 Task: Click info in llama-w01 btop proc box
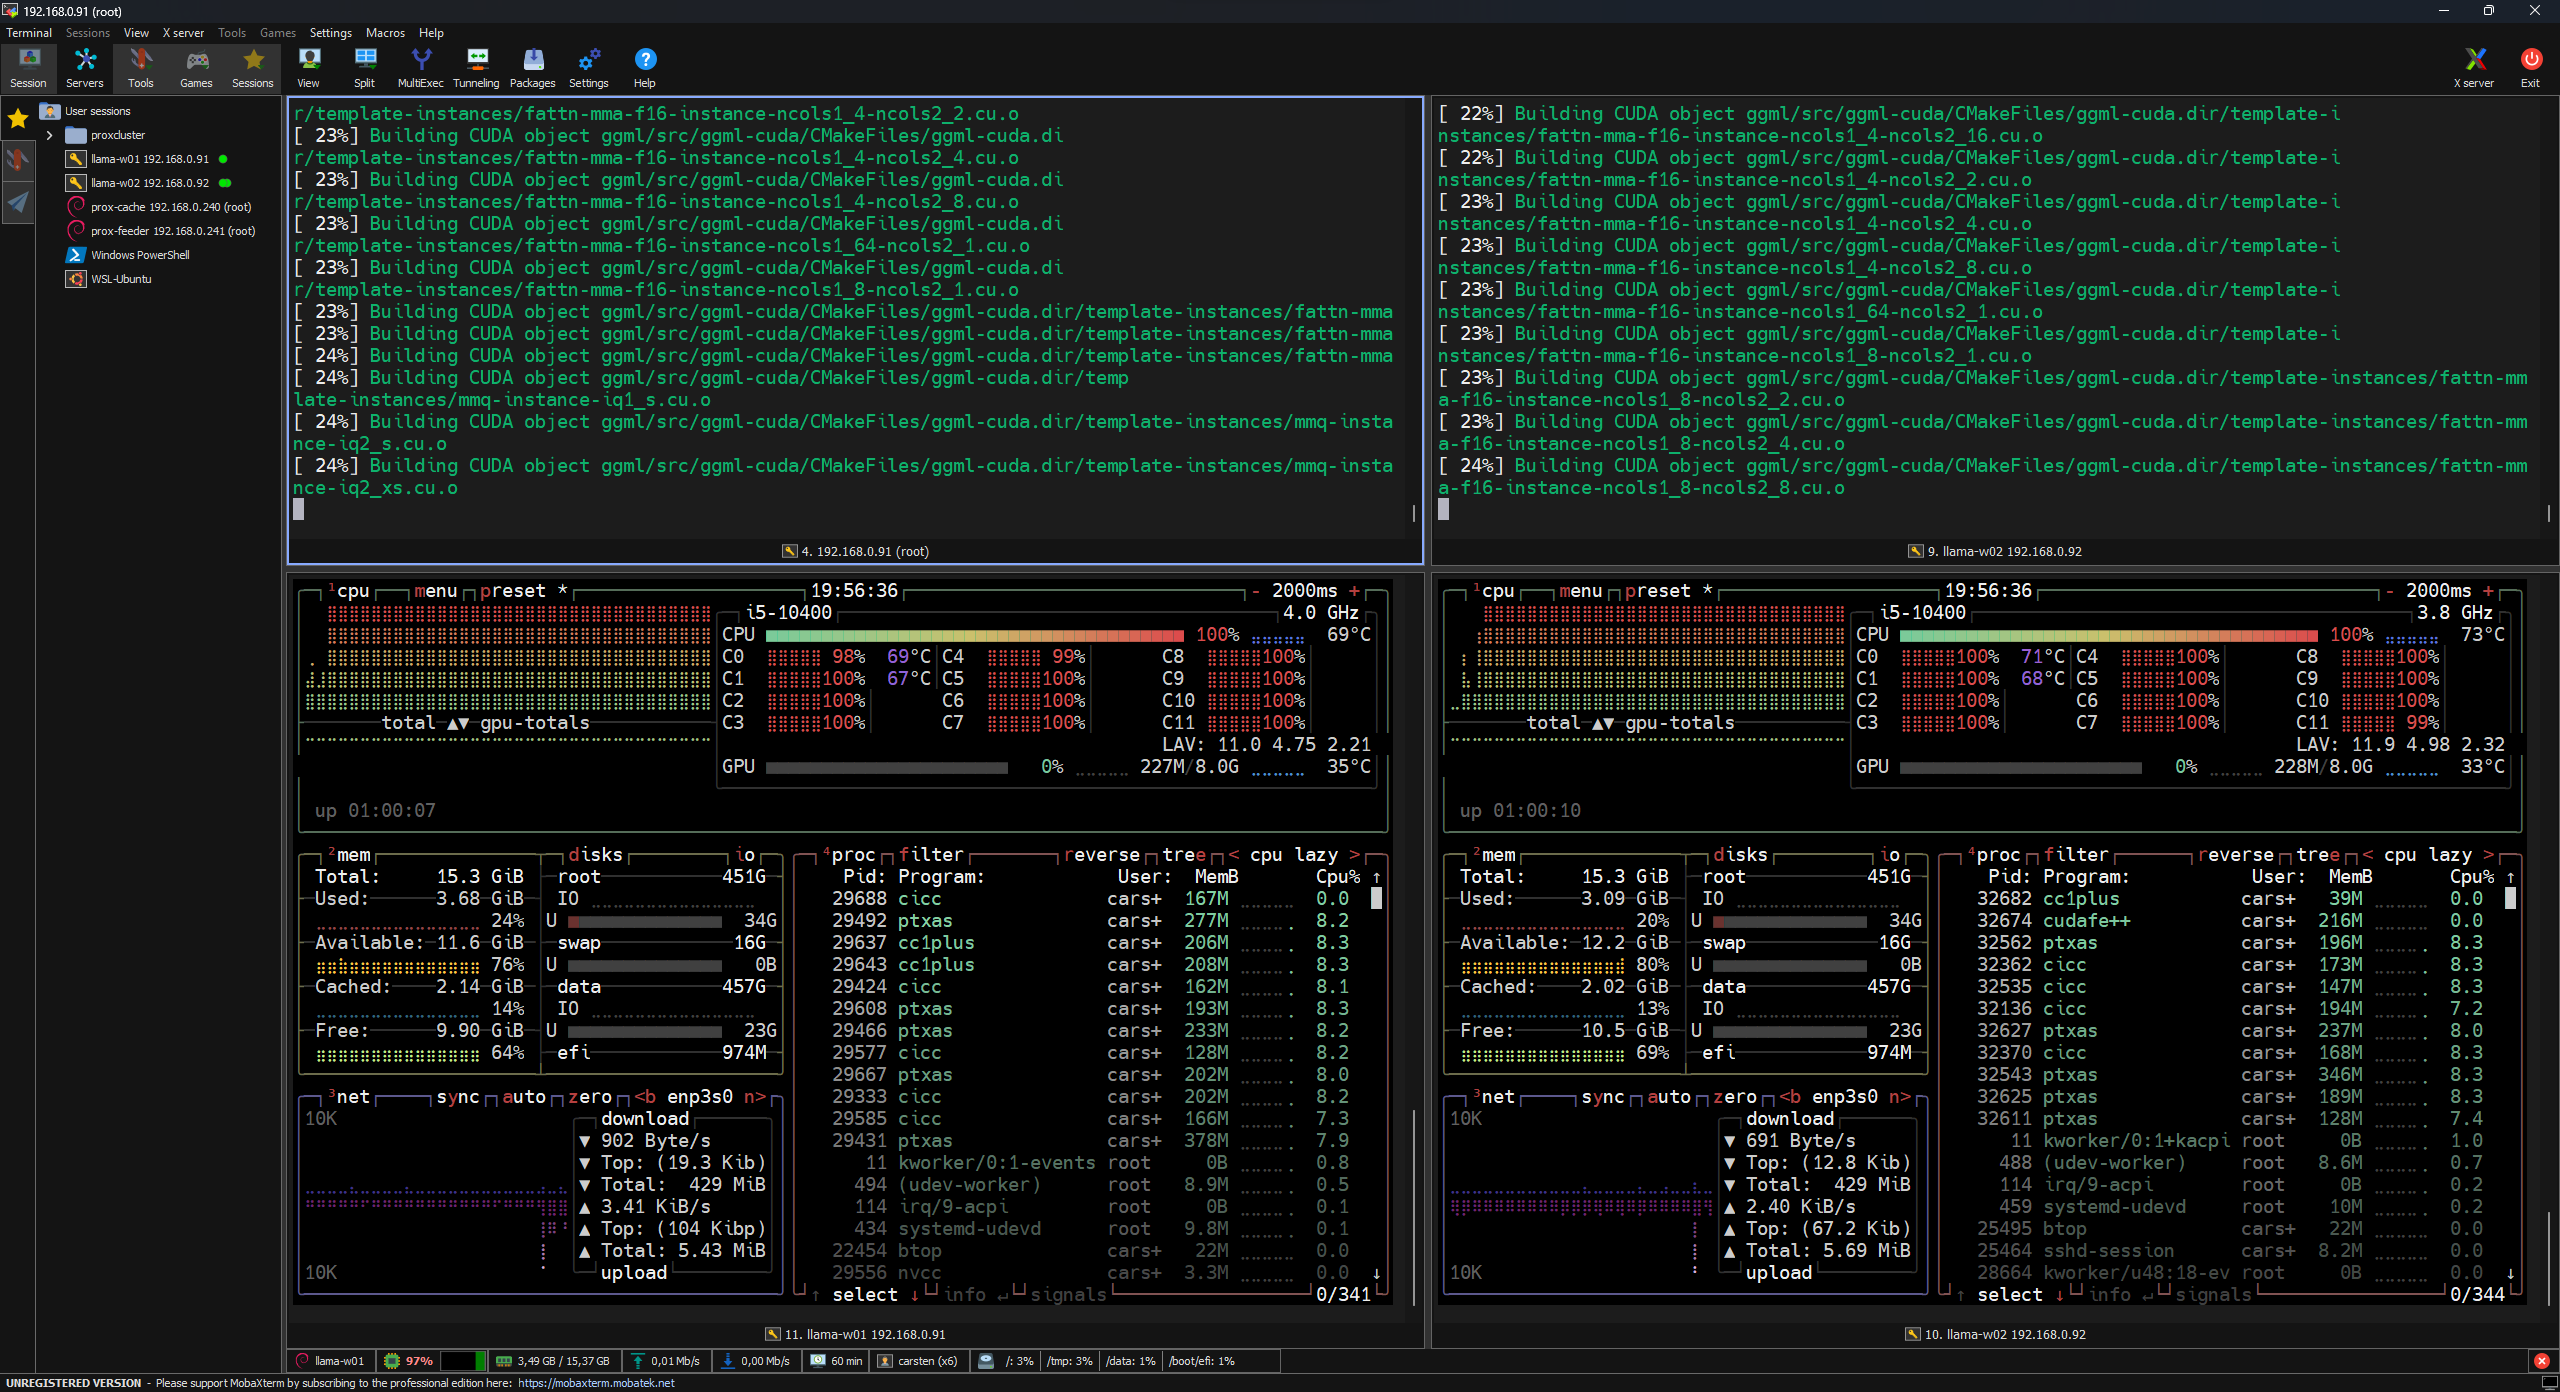coord(964,1295)
